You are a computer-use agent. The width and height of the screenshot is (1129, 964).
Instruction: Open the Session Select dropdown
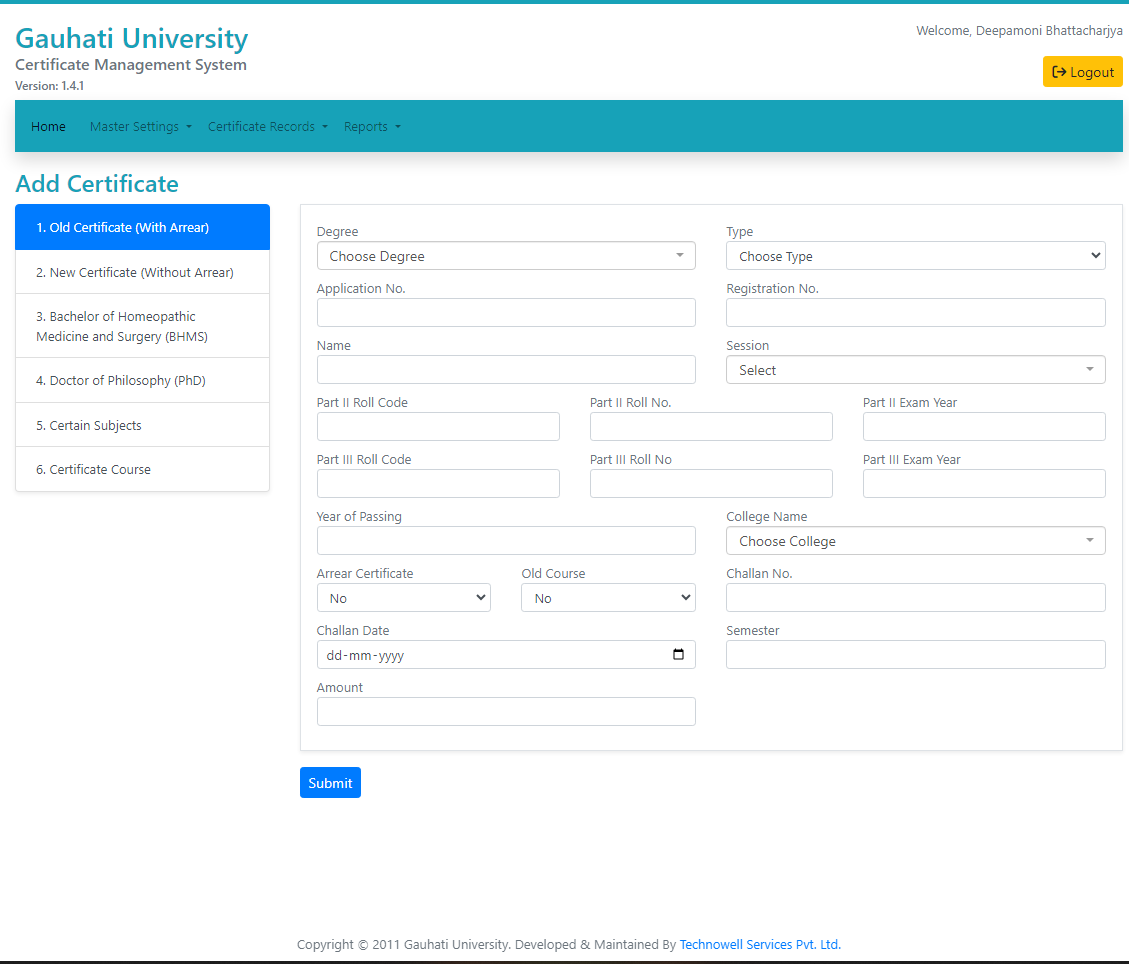(915, 370)
